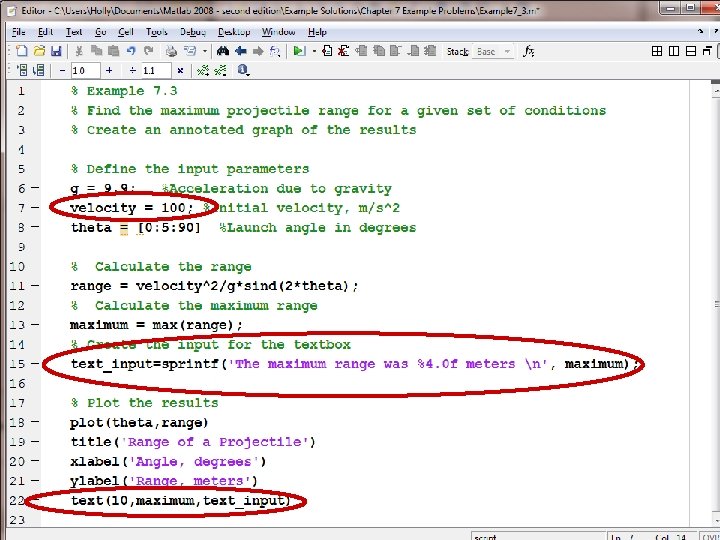The image size is (720, 540).
Task: Click the plus button to increment value
Action: [x=109, y=70]
